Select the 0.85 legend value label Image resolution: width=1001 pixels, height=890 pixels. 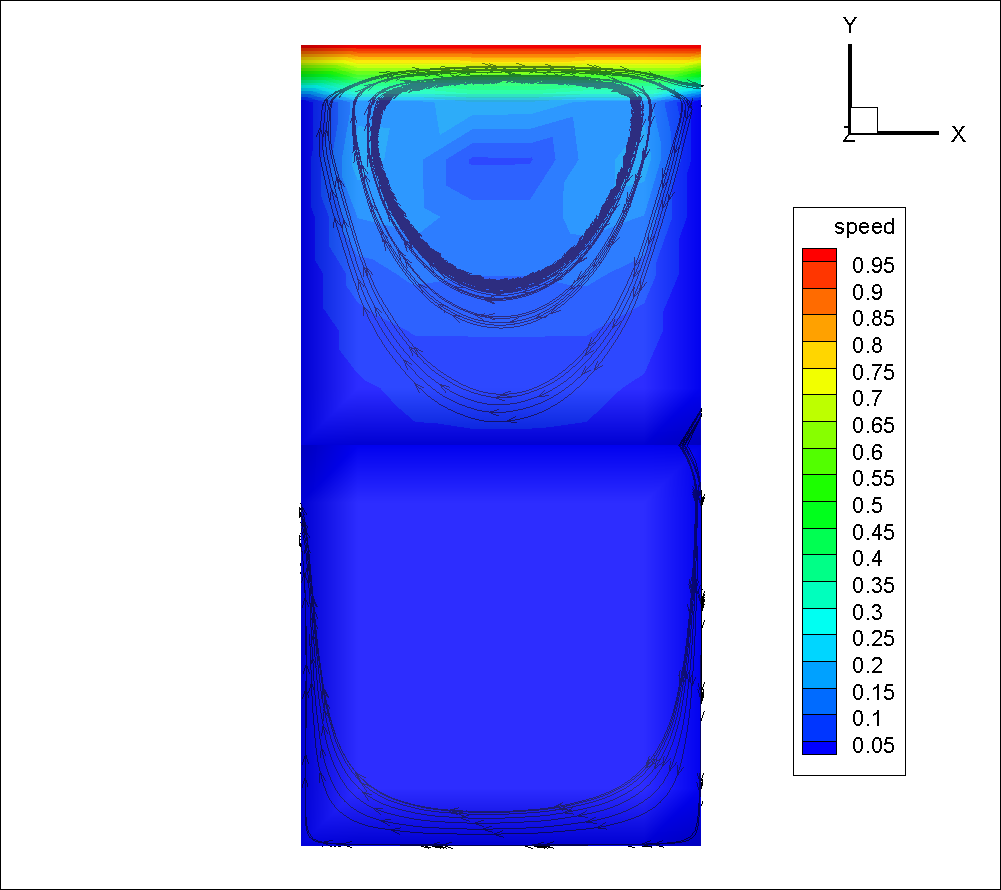873,319
